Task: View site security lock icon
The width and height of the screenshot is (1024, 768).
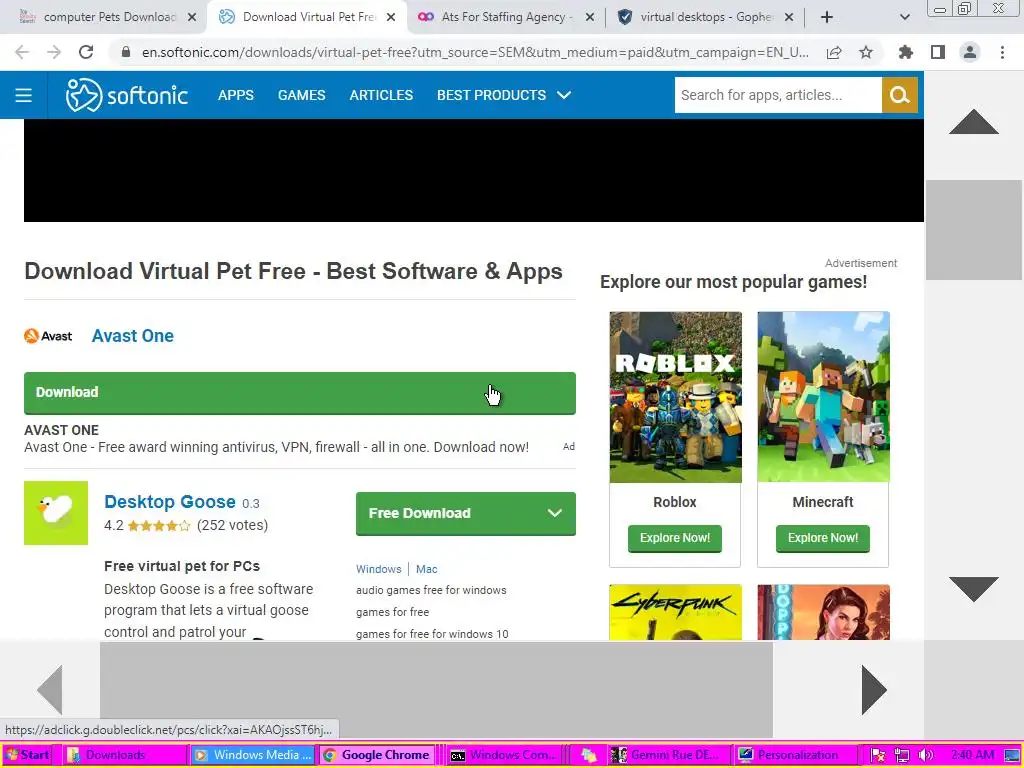Action: point(126,52)
